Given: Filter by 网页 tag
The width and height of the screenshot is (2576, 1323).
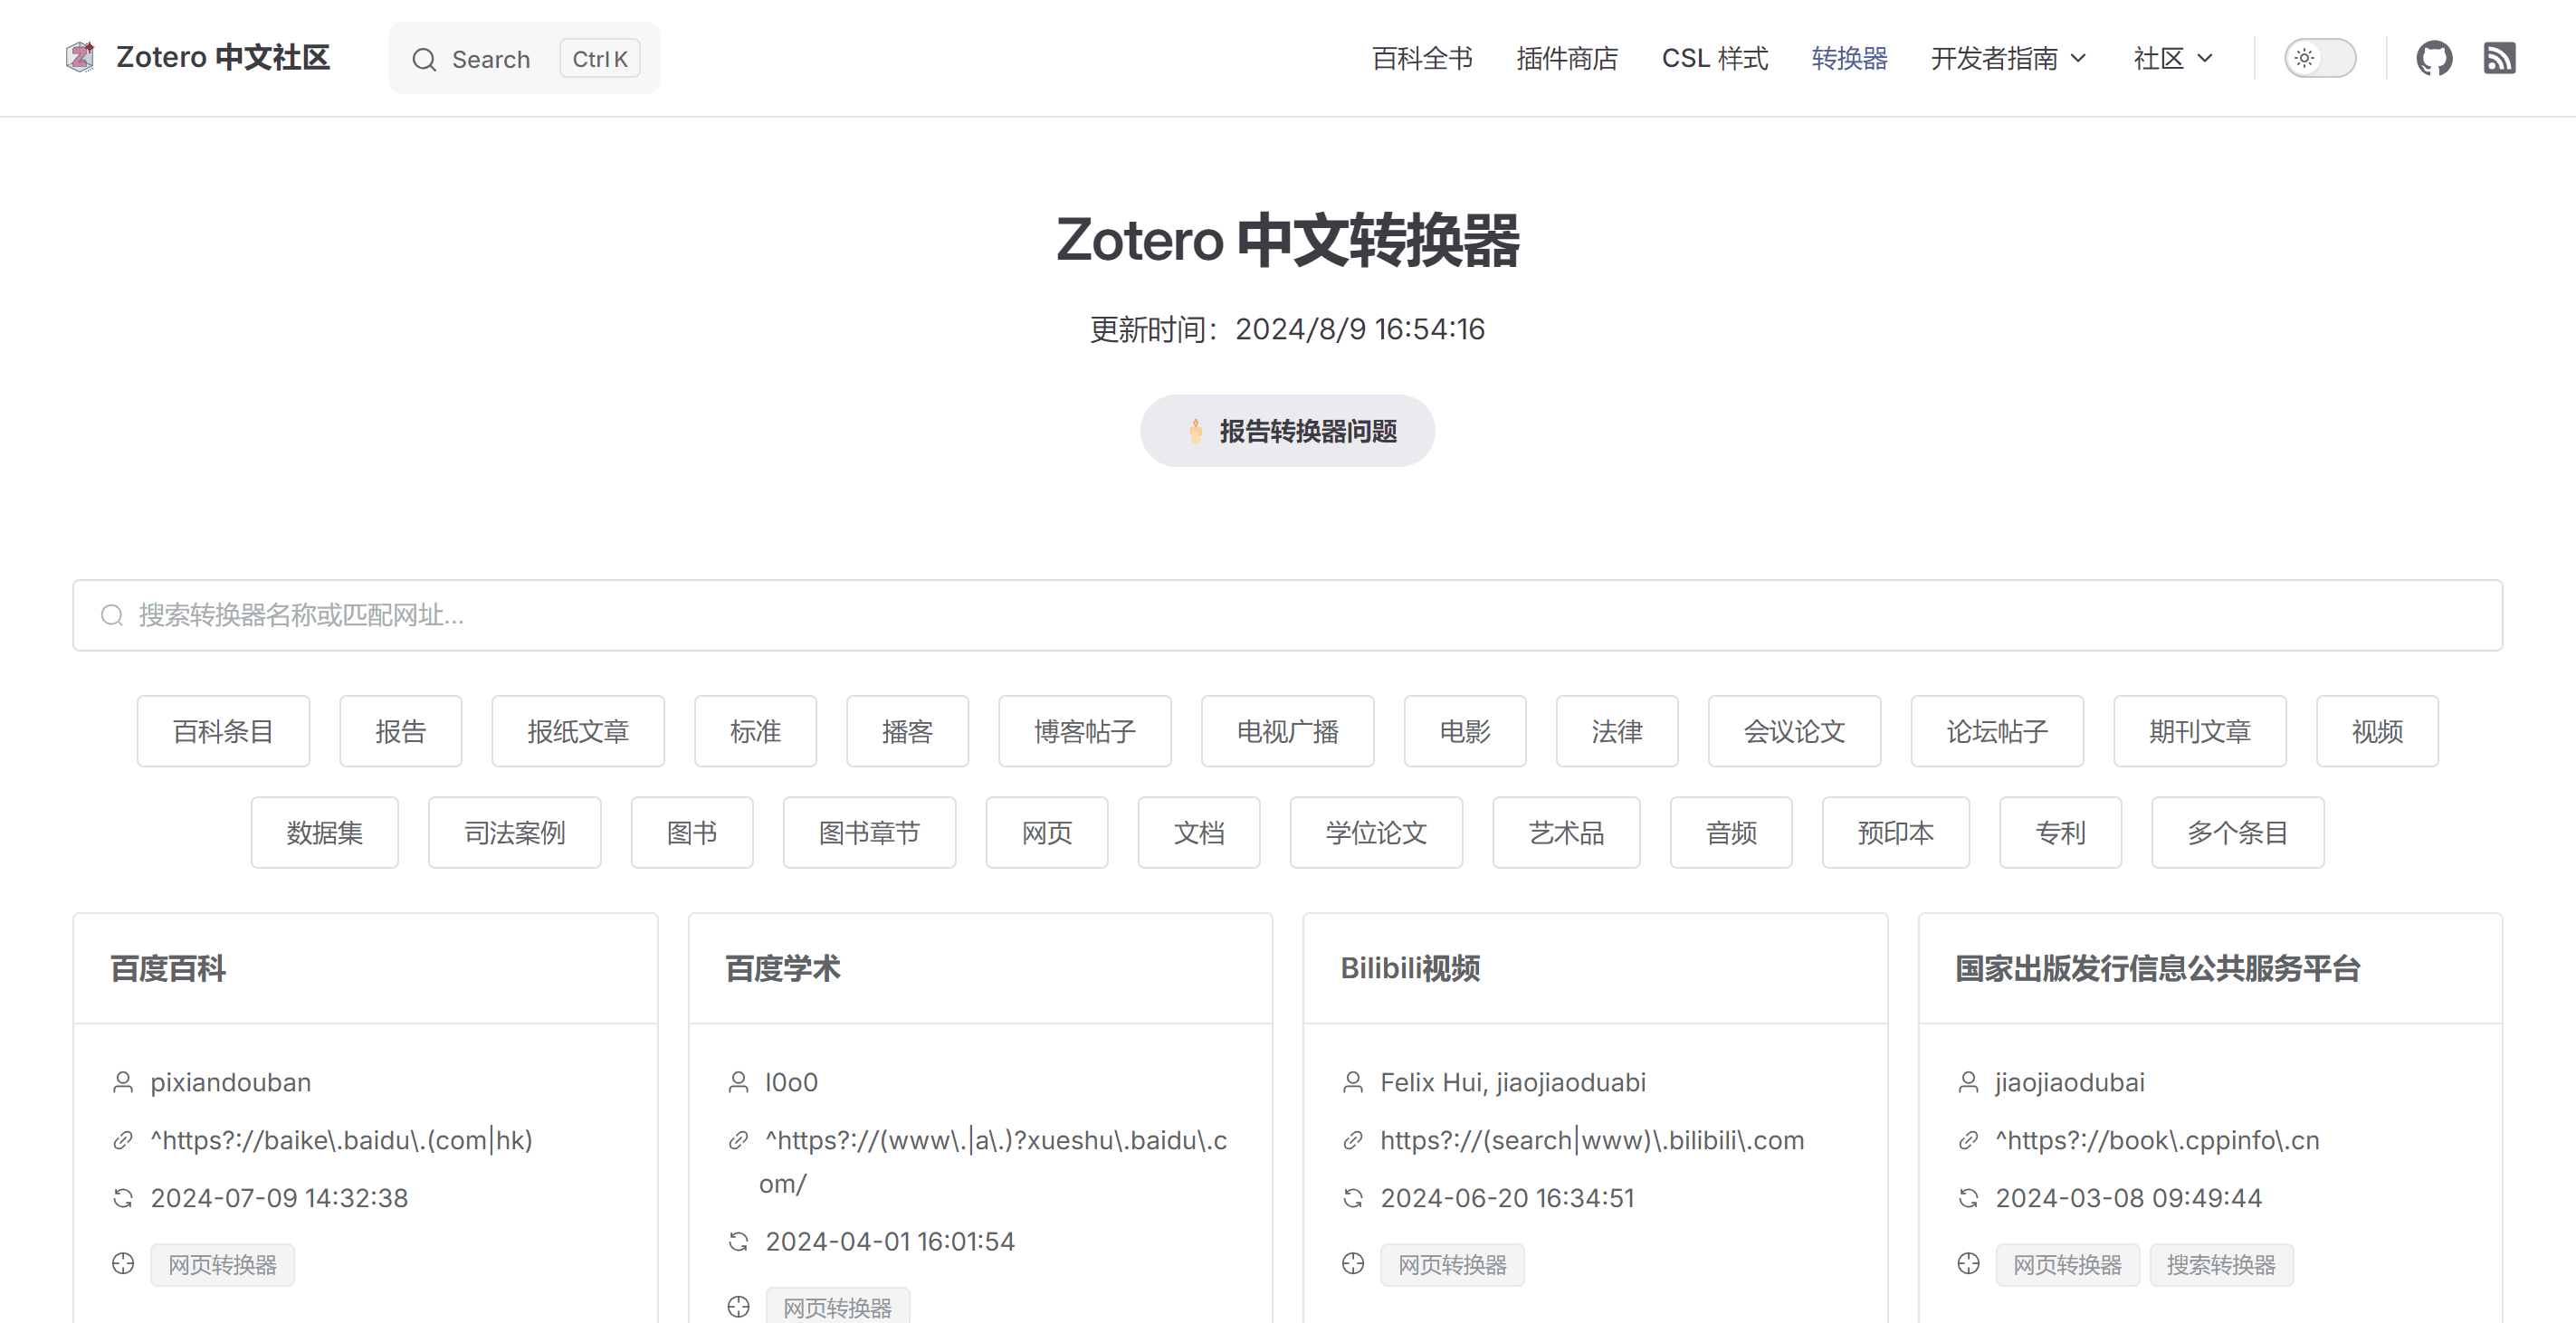Looking at the screenshot, I should pyautogui.click(x=1047, y=832).
